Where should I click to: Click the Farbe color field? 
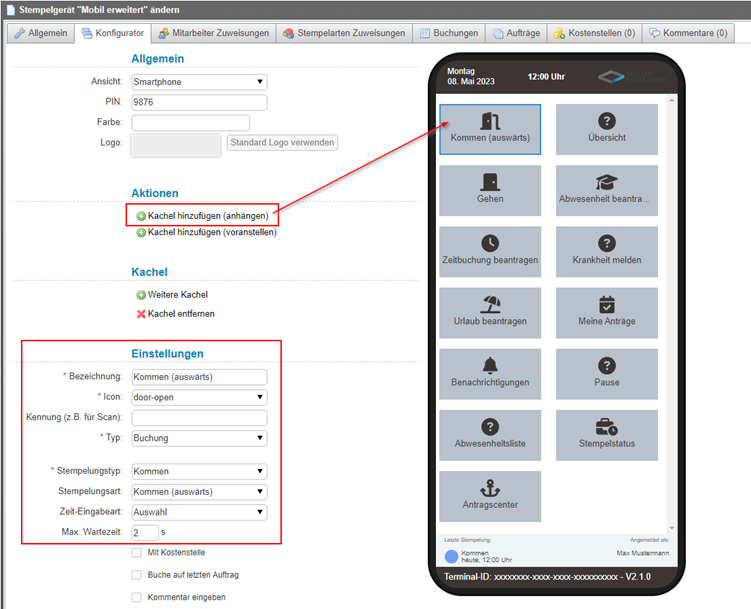click(x=199, y=122)
